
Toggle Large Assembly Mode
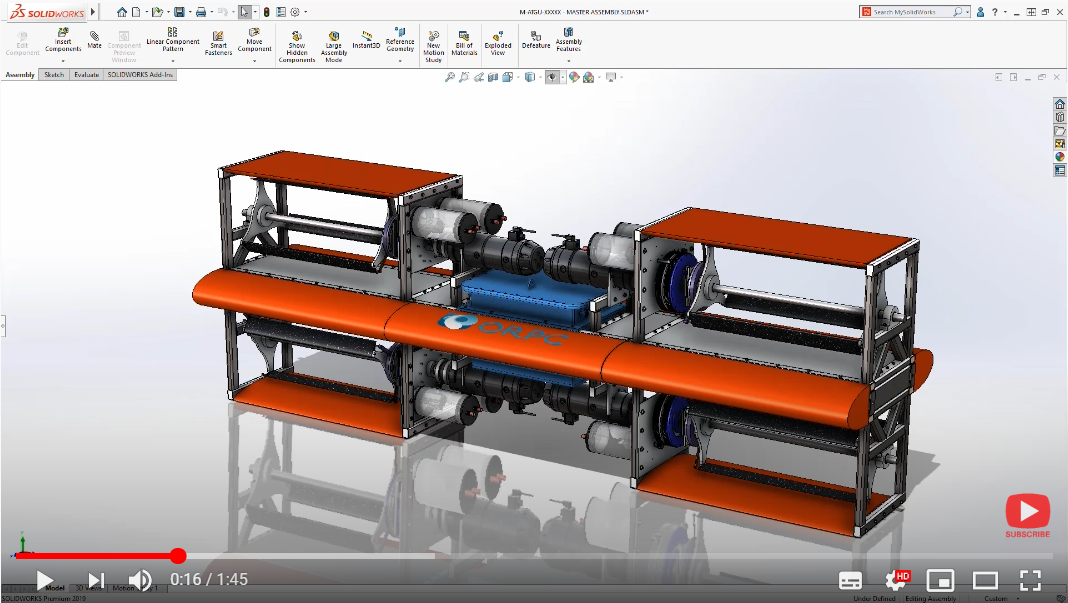pos(334,46)
